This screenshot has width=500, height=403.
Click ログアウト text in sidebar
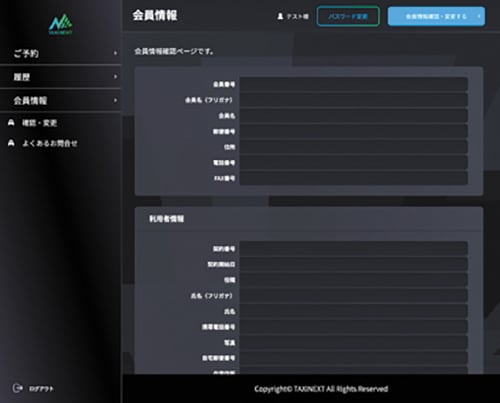41,389
